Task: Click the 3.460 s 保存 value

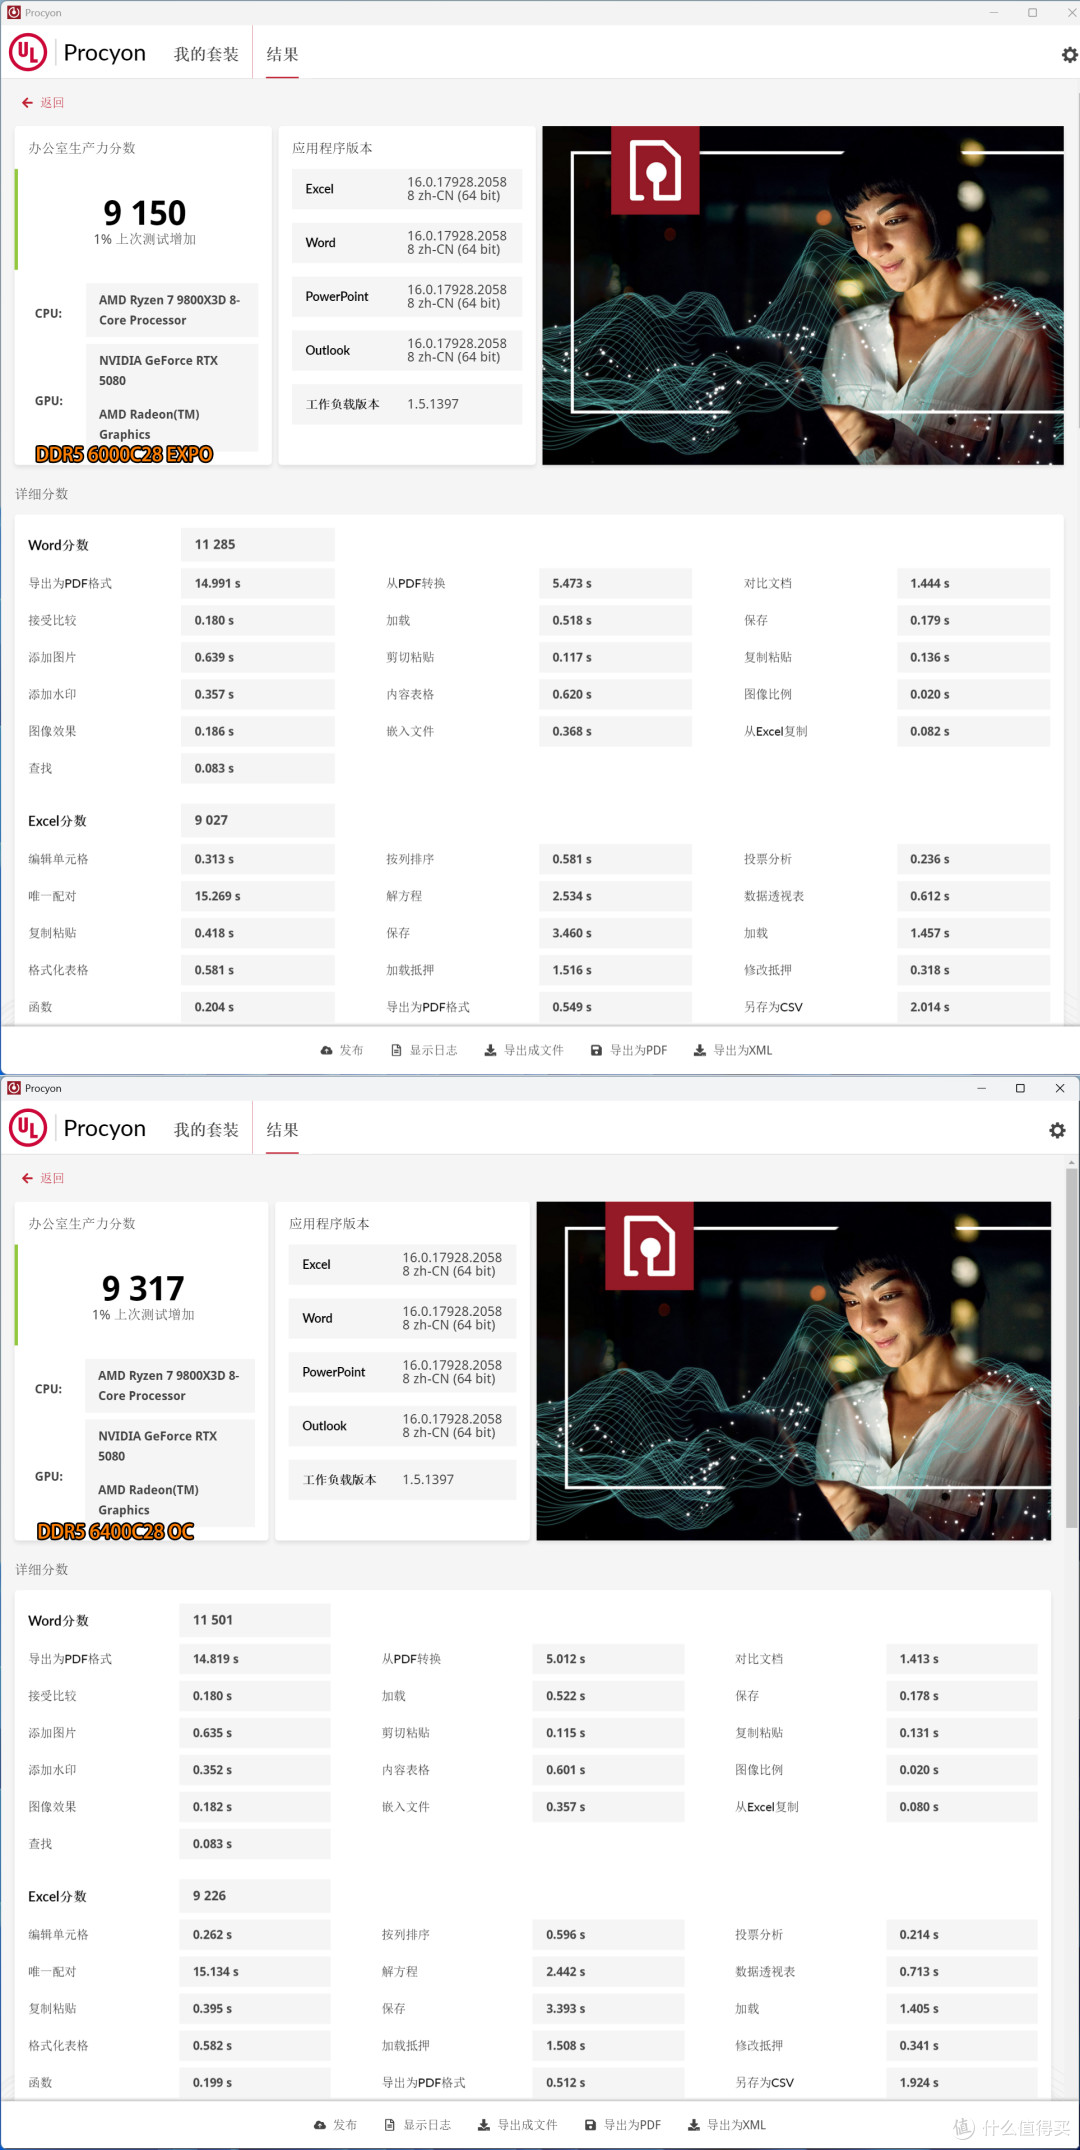Action: 615,933
